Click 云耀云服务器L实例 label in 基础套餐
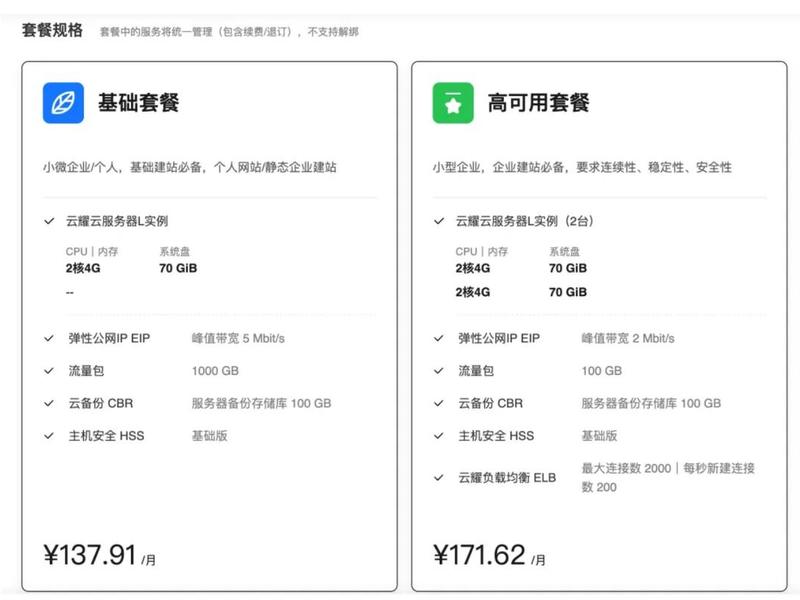The width and height of the screenshot is (800, 600). (x=117, y=221)
